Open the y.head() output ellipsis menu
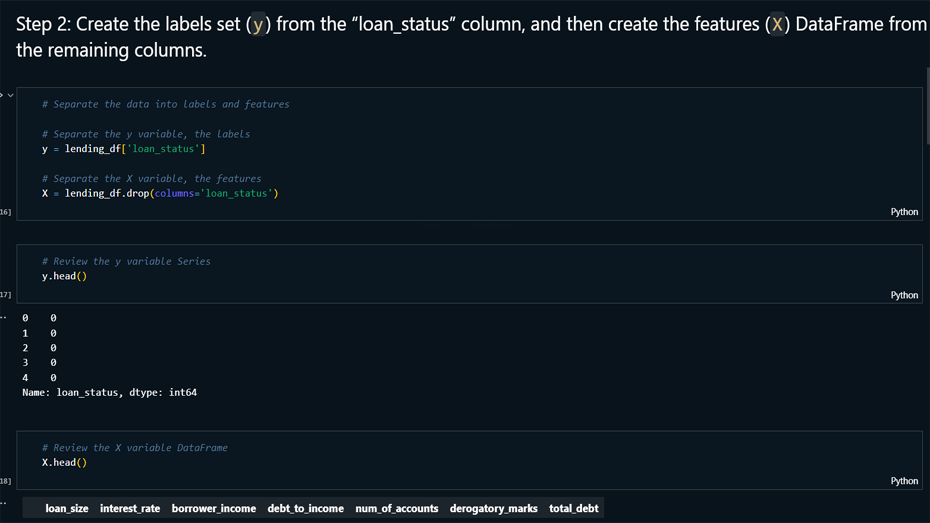 [x=3, y=318]
